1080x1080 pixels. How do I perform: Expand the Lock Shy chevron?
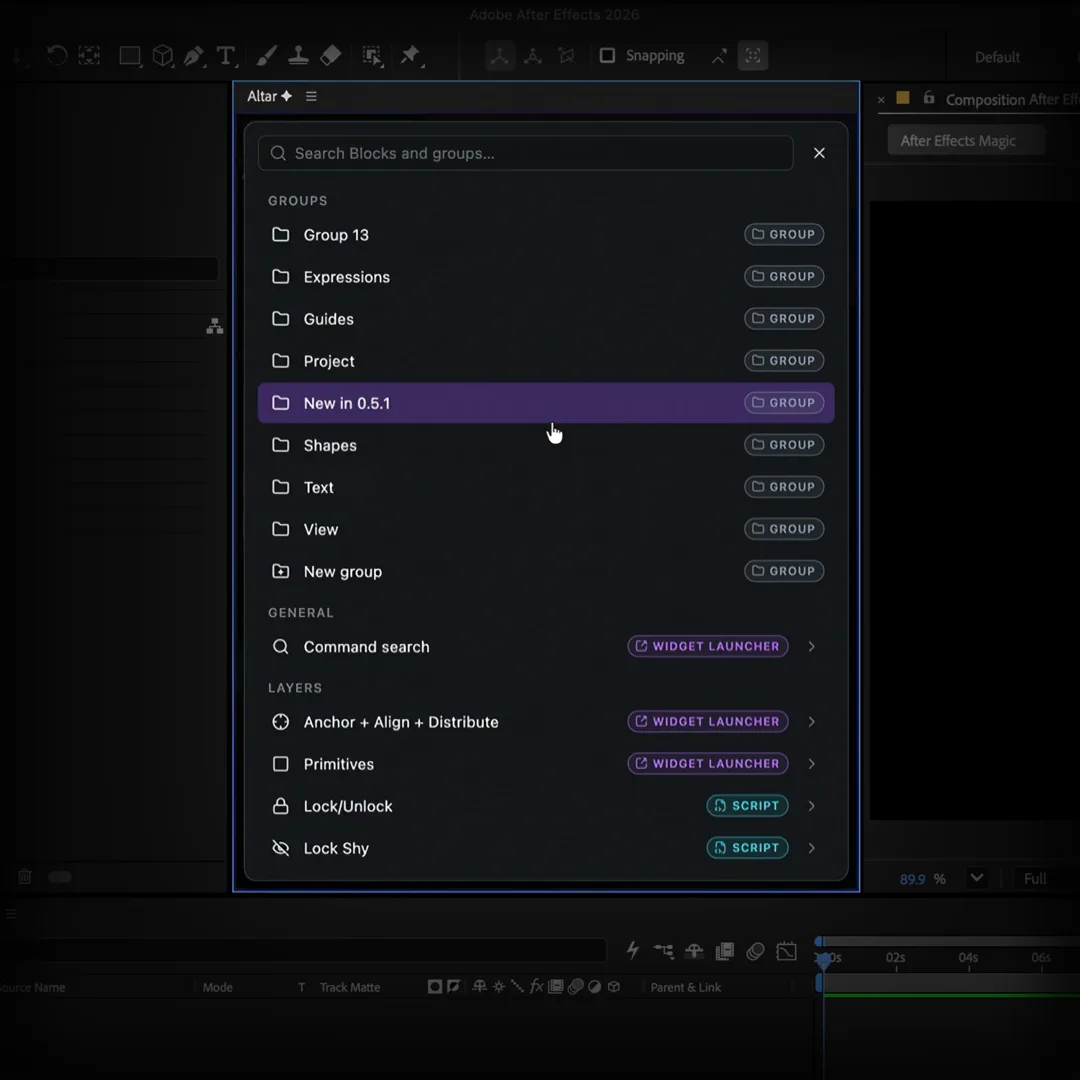[x=811, y=848]
